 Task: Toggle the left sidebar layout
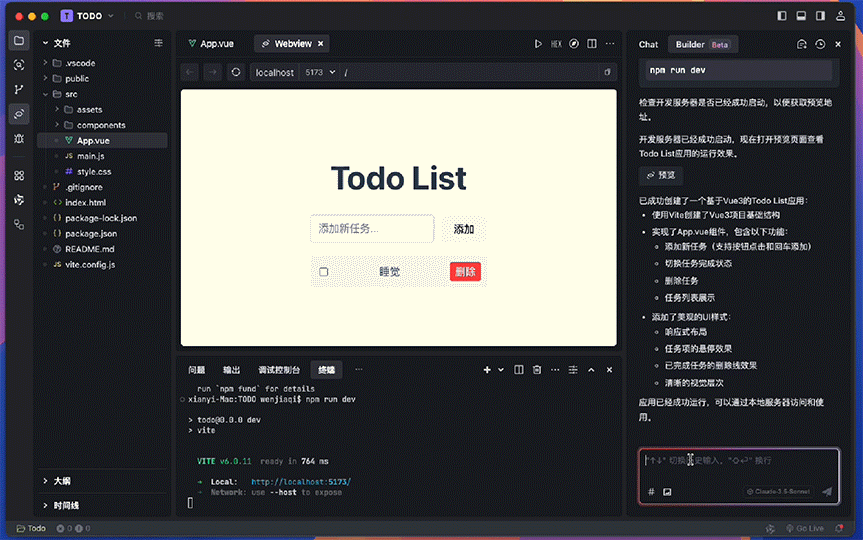[782, 16]
